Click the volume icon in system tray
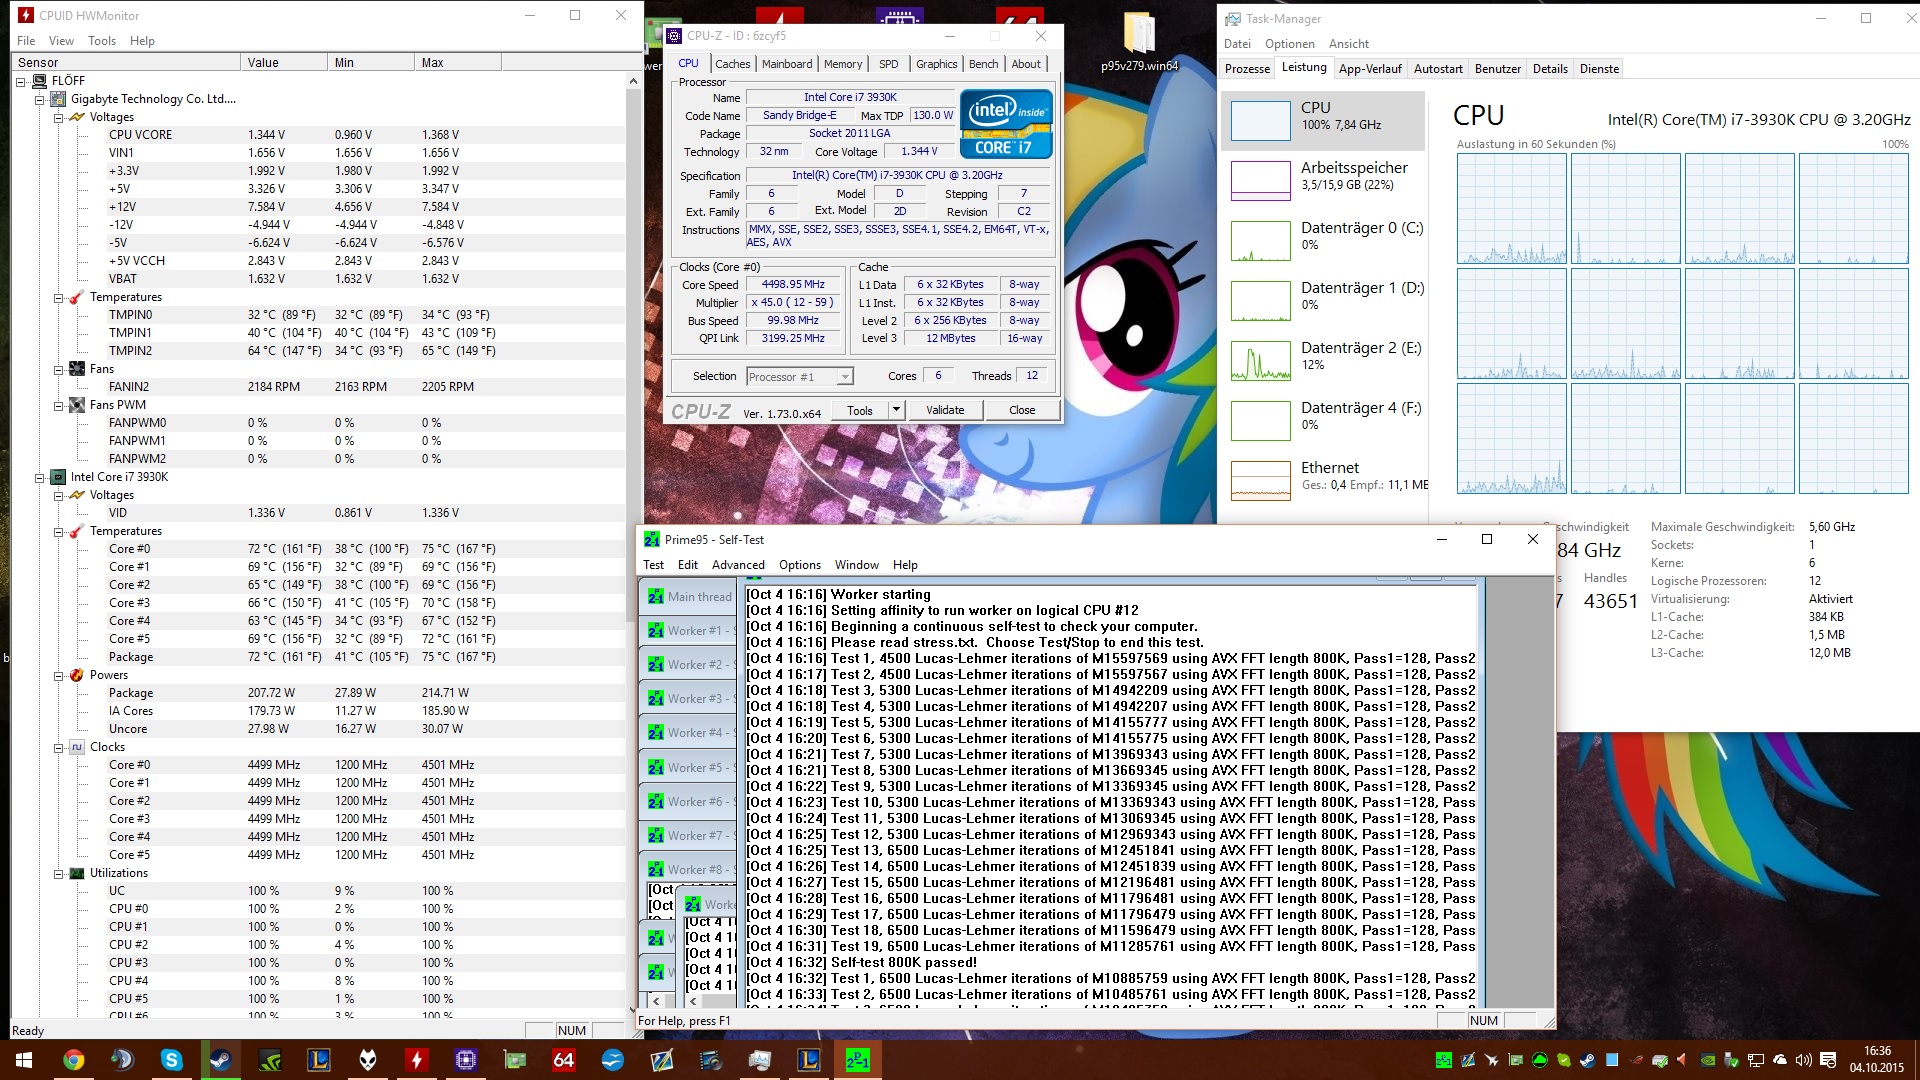 1803,1060
